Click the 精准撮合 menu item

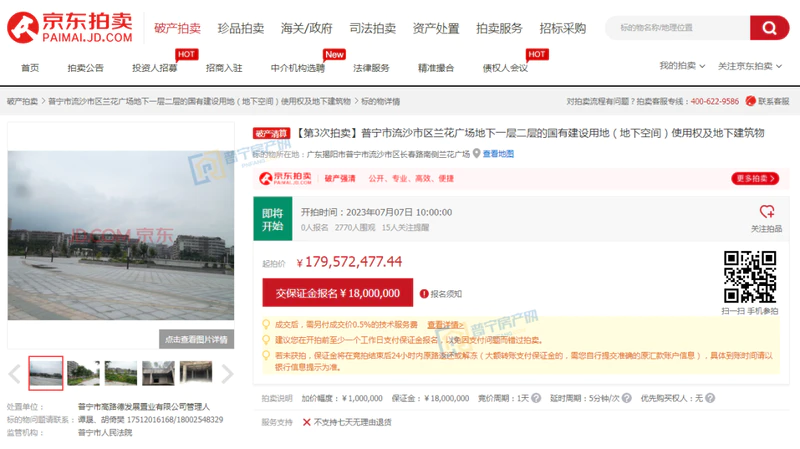pyautogui.click(x=436, y=68)
